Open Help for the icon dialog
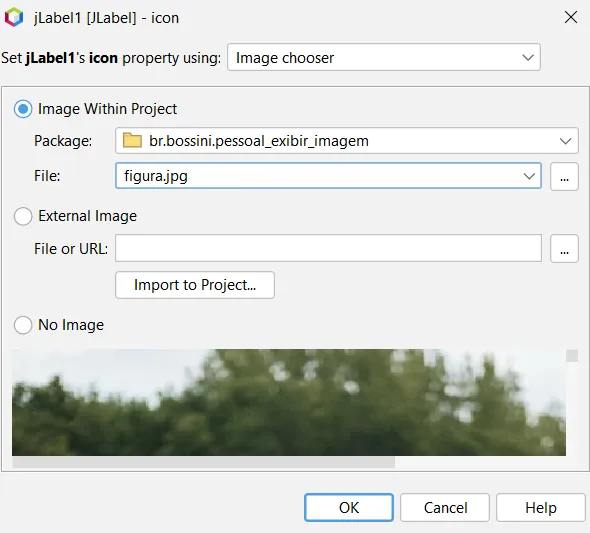 point(541,507)
